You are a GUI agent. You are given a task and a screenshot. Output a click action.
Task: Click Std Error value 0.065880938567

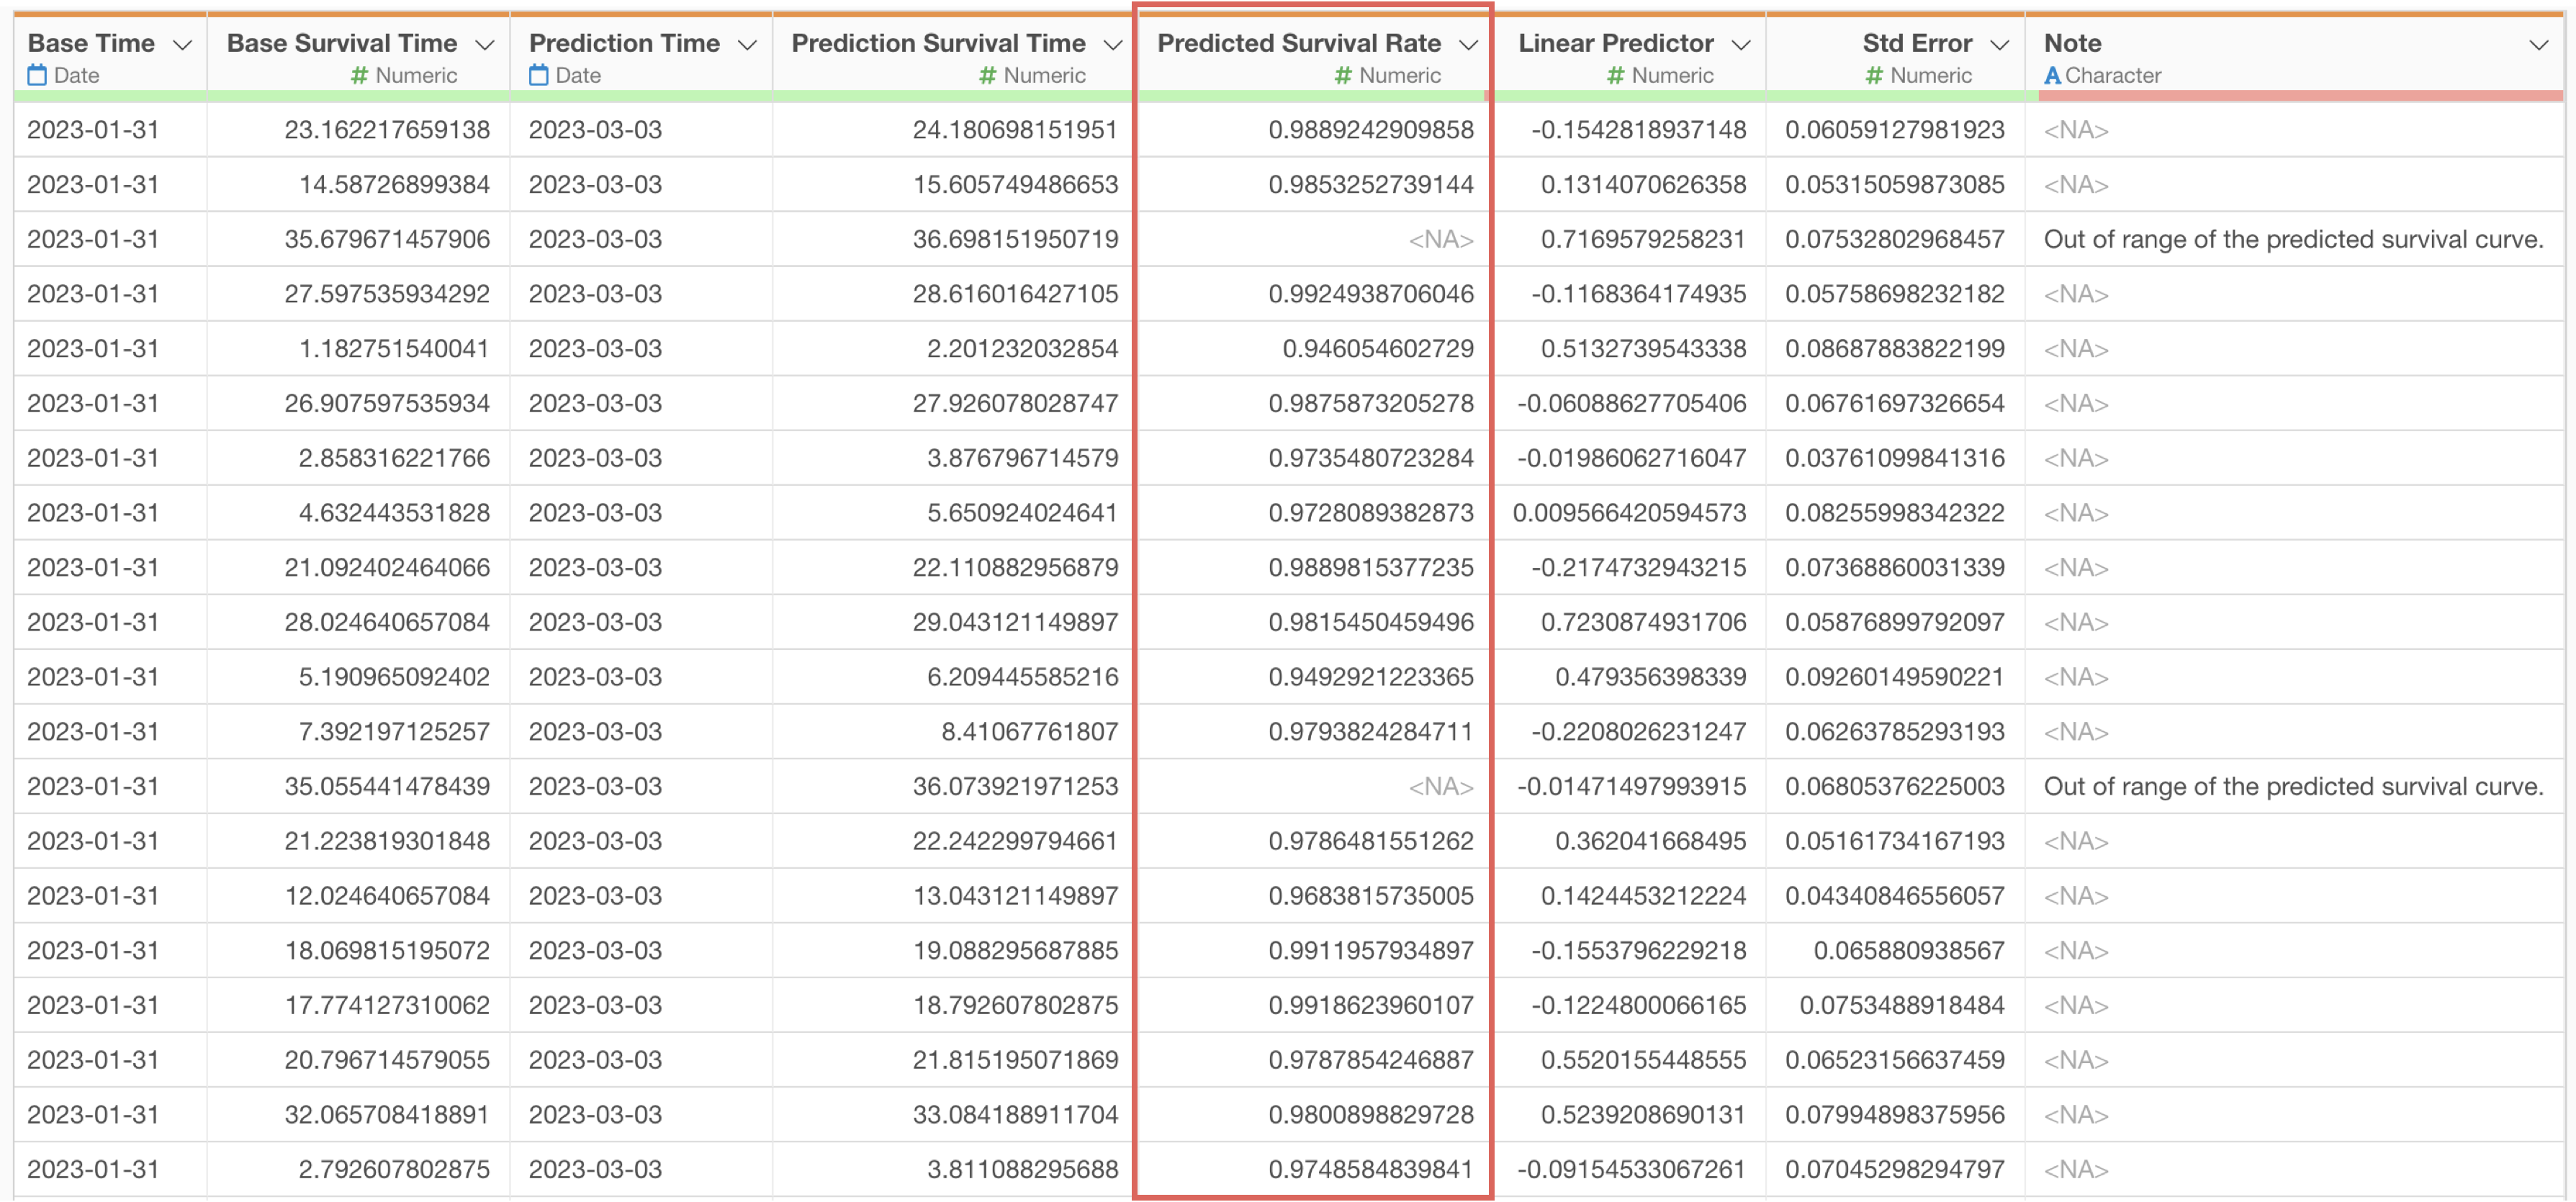[x=1909, y=951]
